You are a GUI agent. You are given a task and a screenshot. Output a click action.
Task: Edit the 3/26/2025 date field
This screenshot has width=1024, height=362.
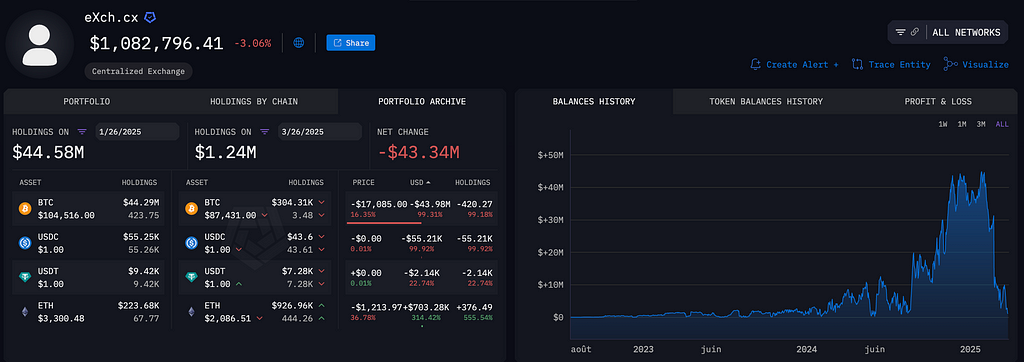(320, 131)
